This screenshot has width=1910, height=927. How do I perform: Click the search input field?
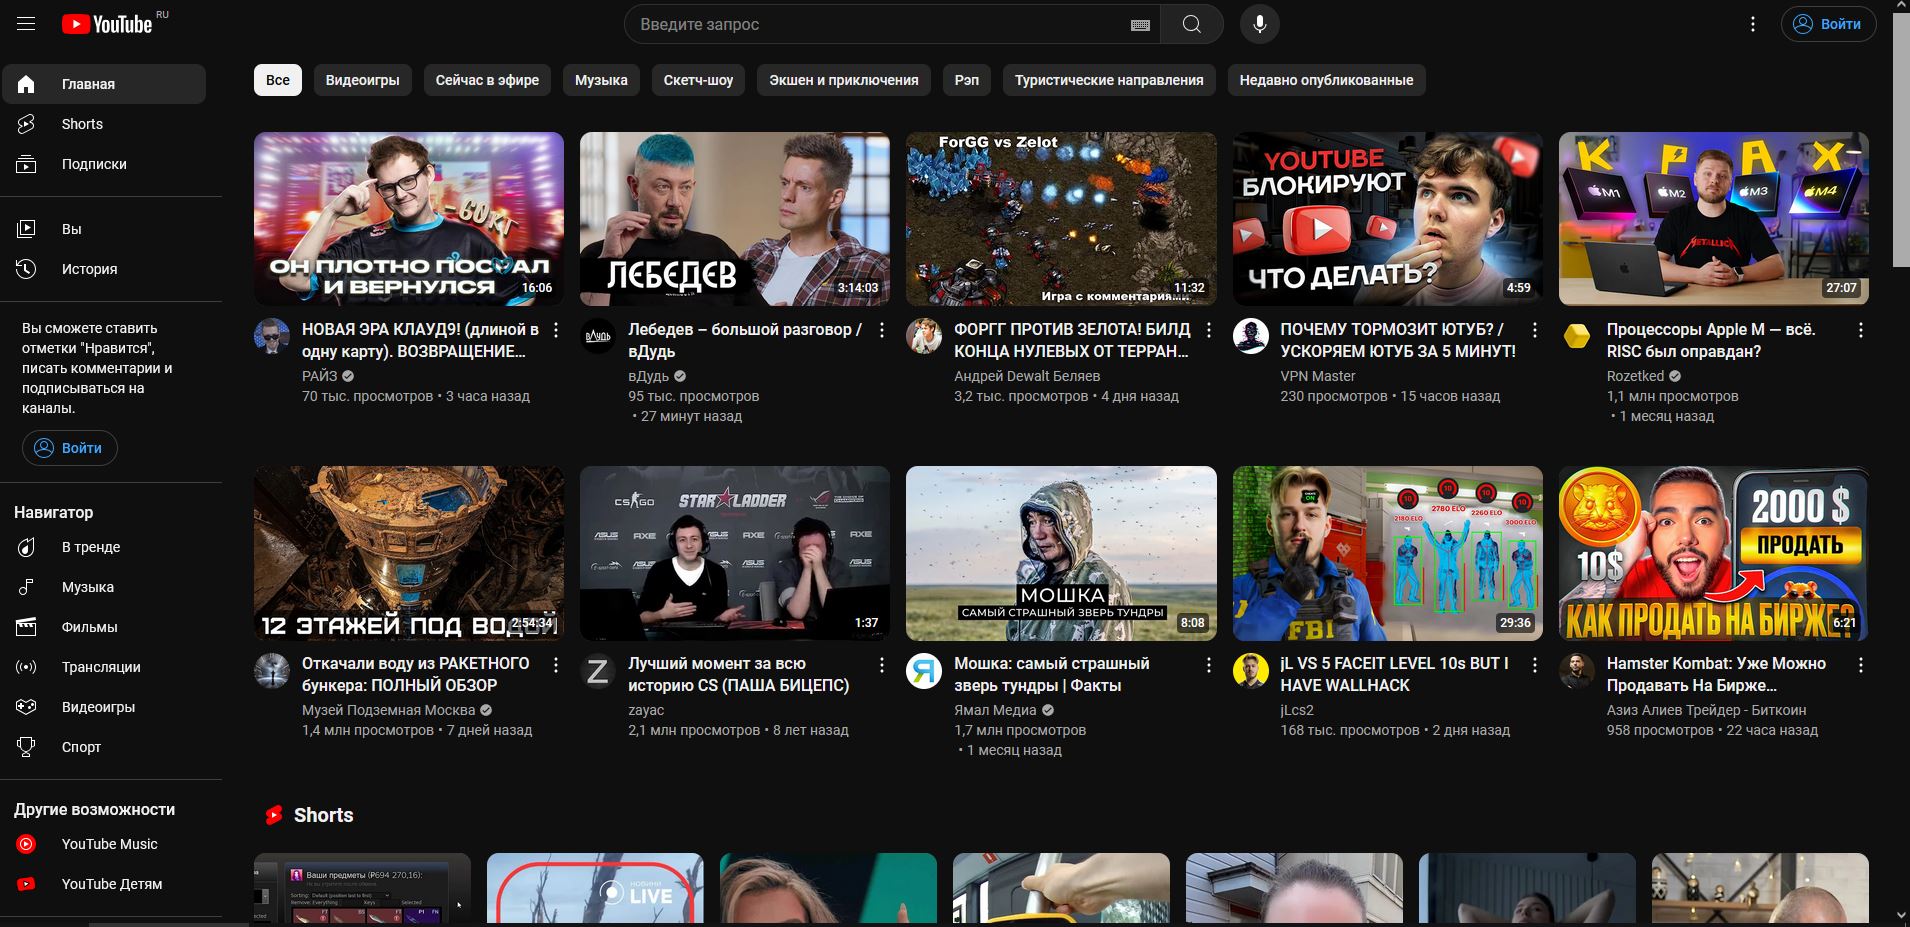point(880,24)
